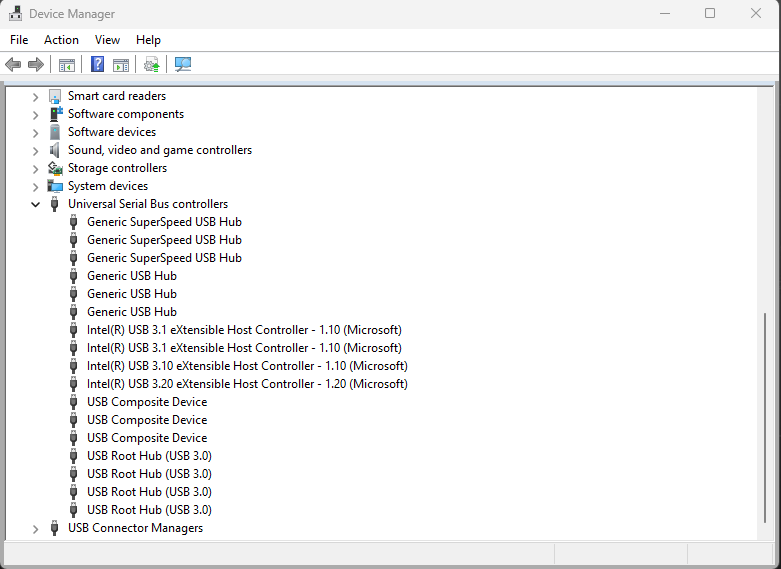Open the blue question mark Help icon

[x=97, y=65]
